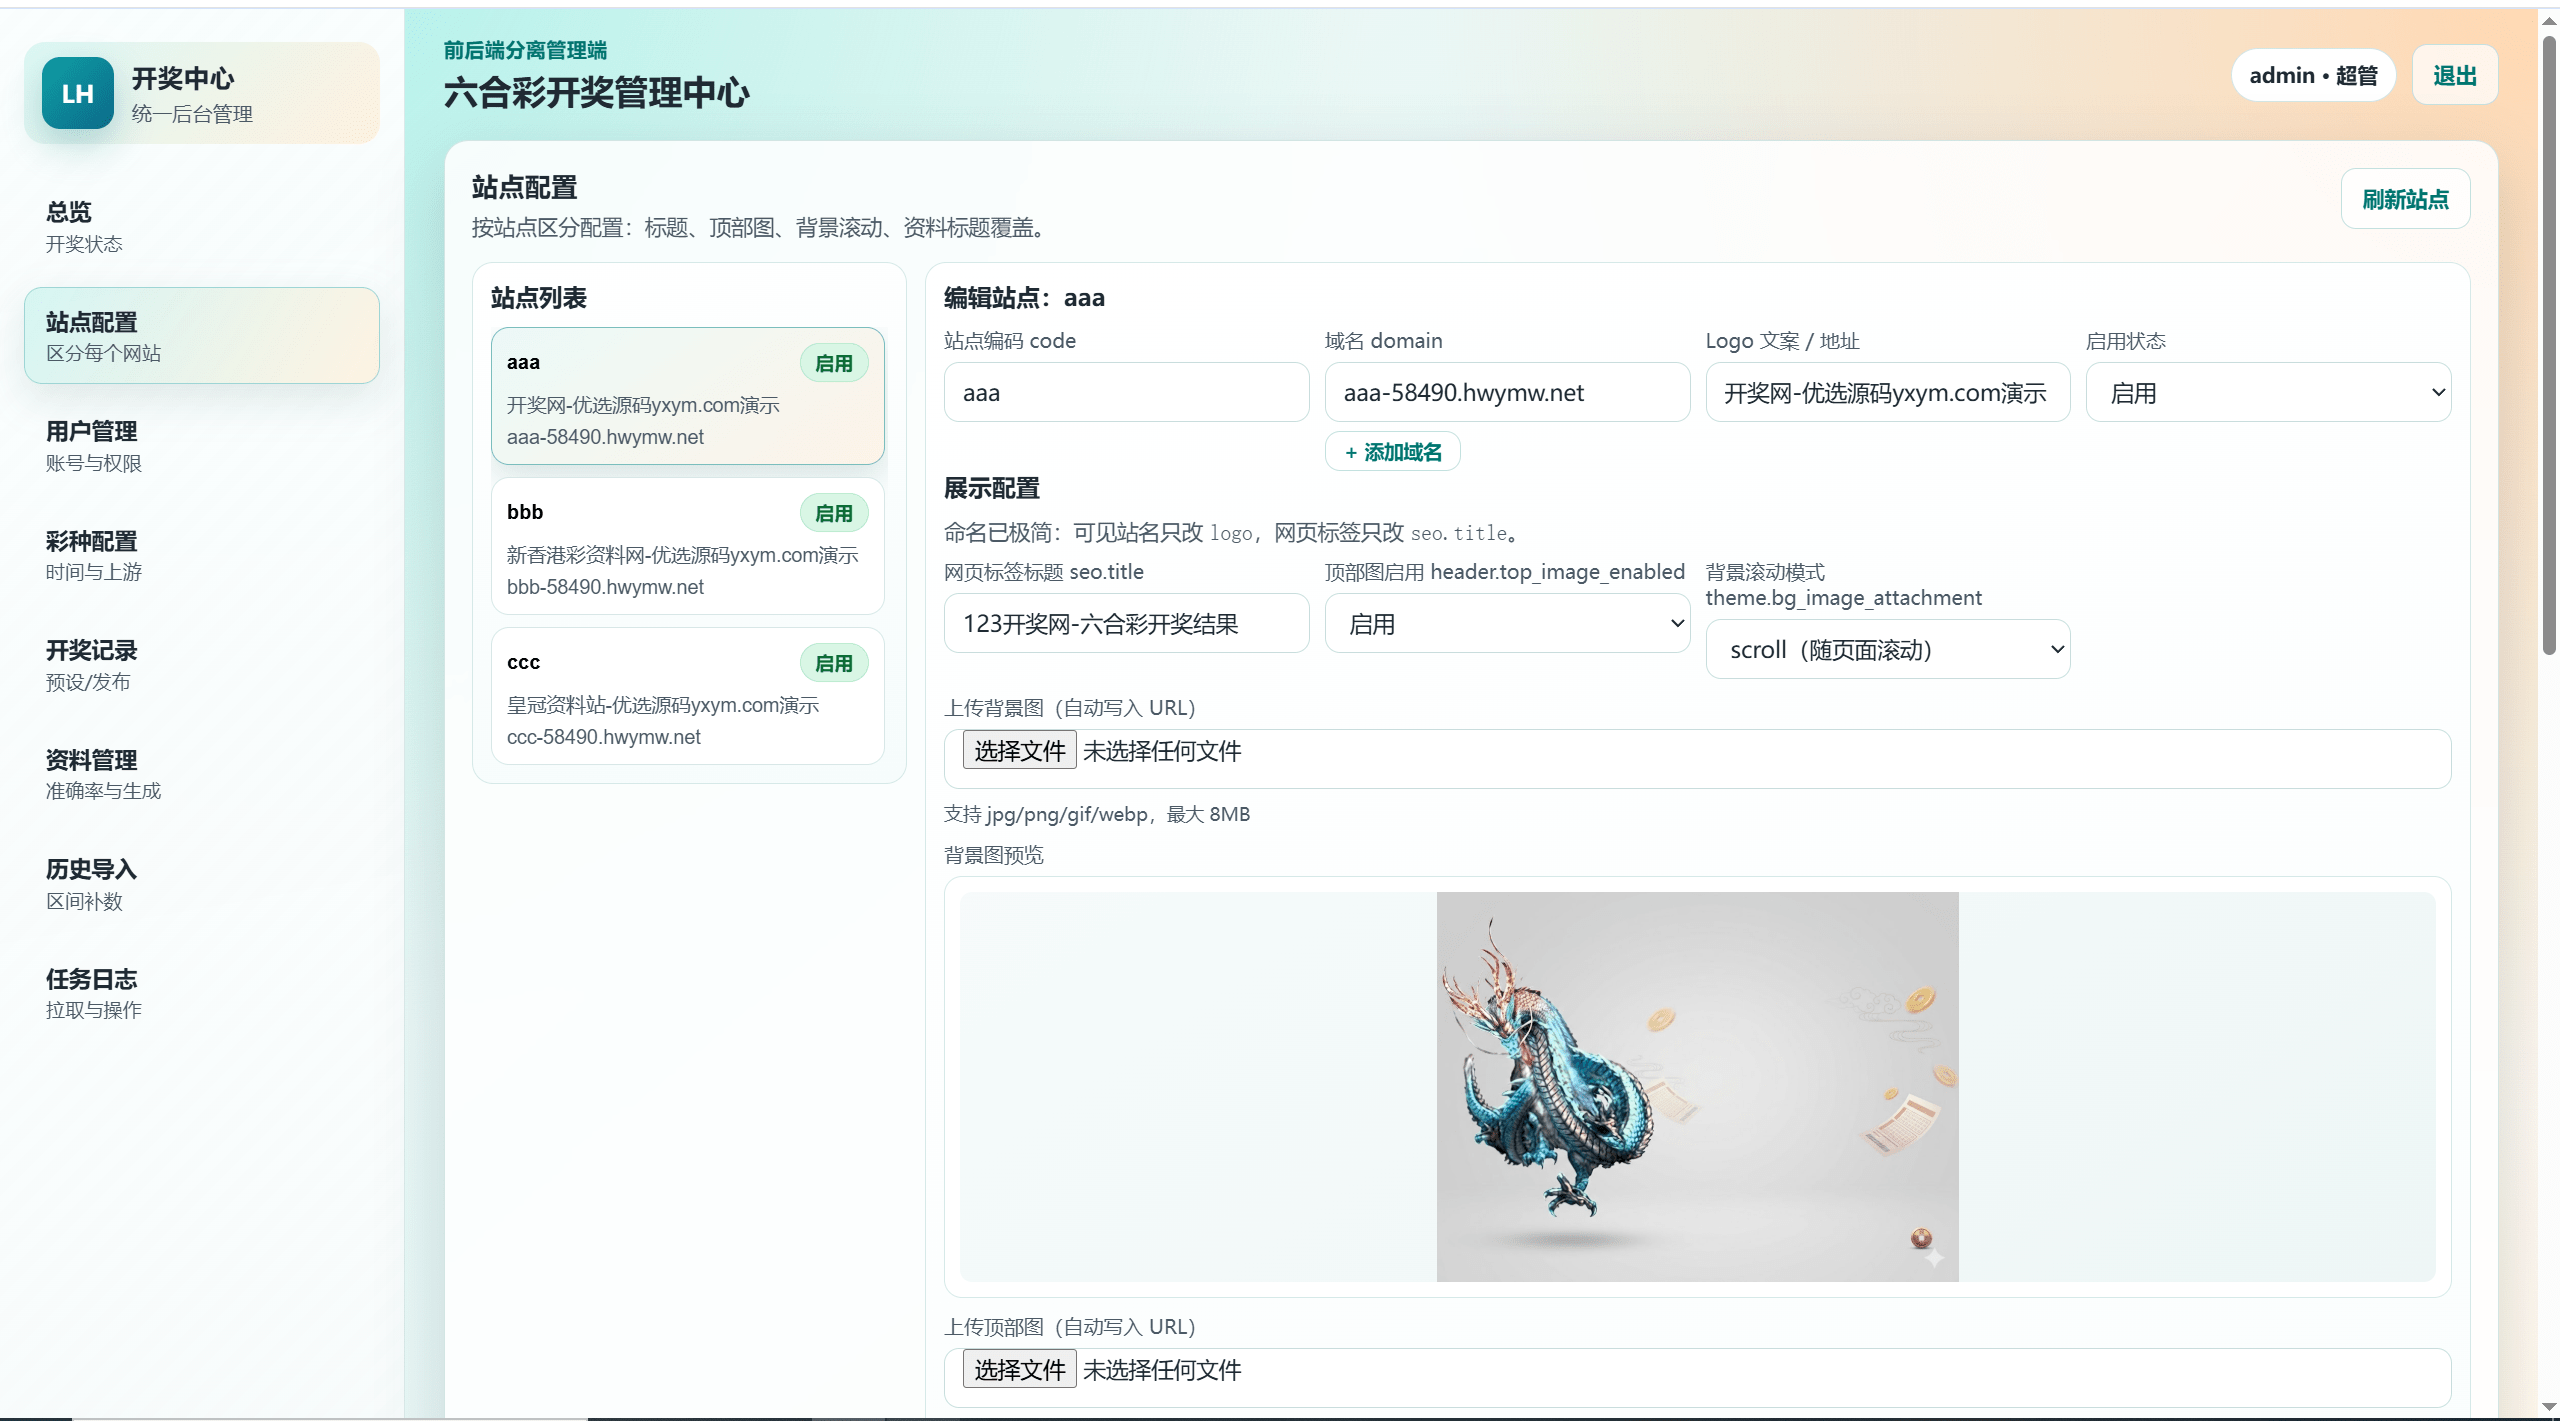The height and width of the screenshot is (1421, 2560).
Task: Open 历史导入 history import
Action: tap(201, 884)
